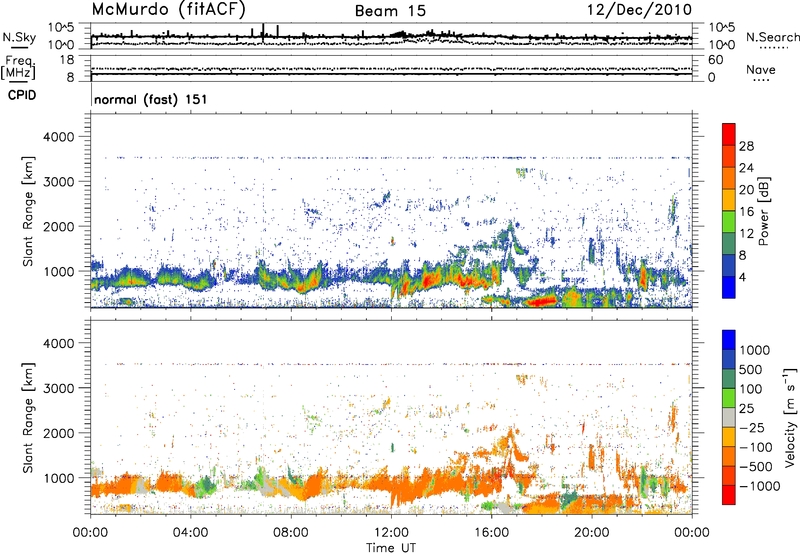The width and height of the screenshot is (800, 554).
Task: Click red top of Power colorbar
Action: tap(729, 134)
